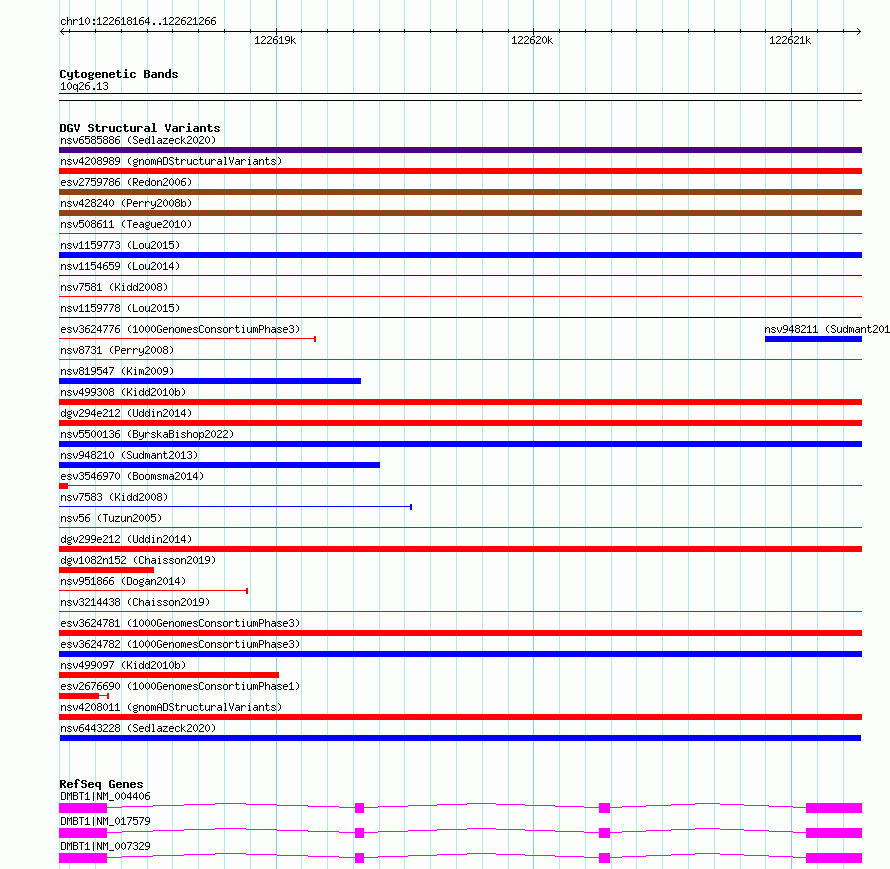This screenshot has width=890, height=869.
Task: Click the first exon of DMBT1|NM_004406
Action: (83, 808)
